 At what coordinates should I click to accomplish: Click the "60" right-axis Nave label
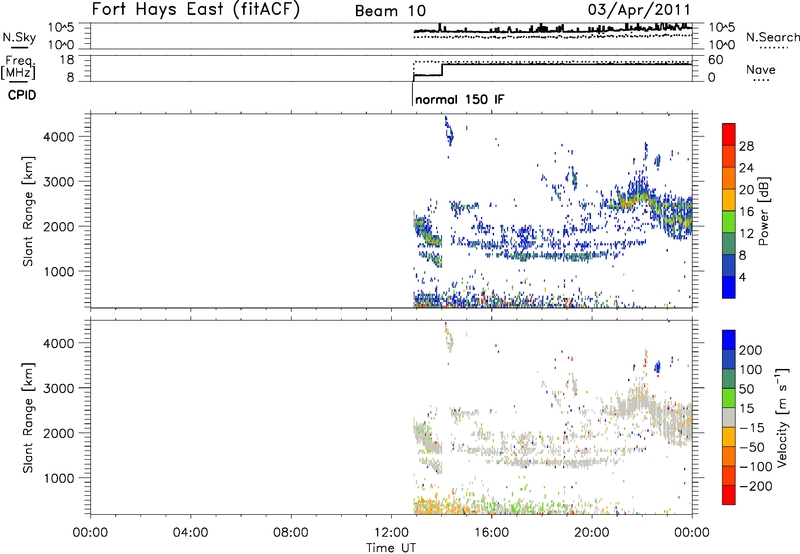click(716, 60)
